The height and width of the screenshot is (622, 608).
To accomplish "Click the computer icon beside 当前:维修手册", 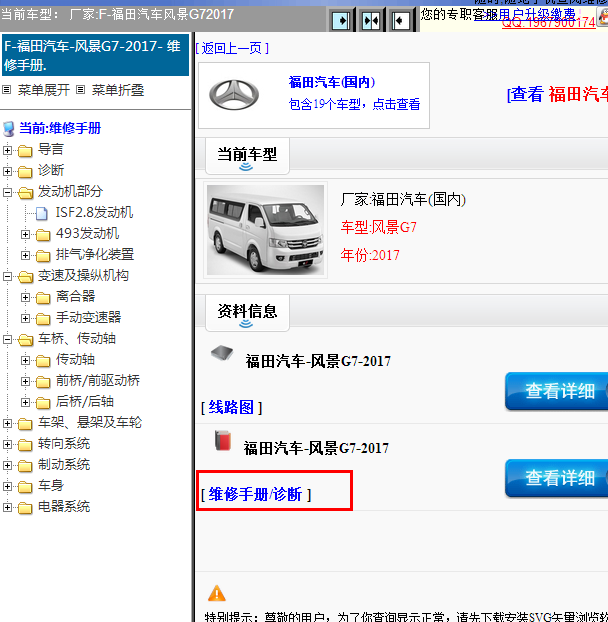I will tap(9, 129).
